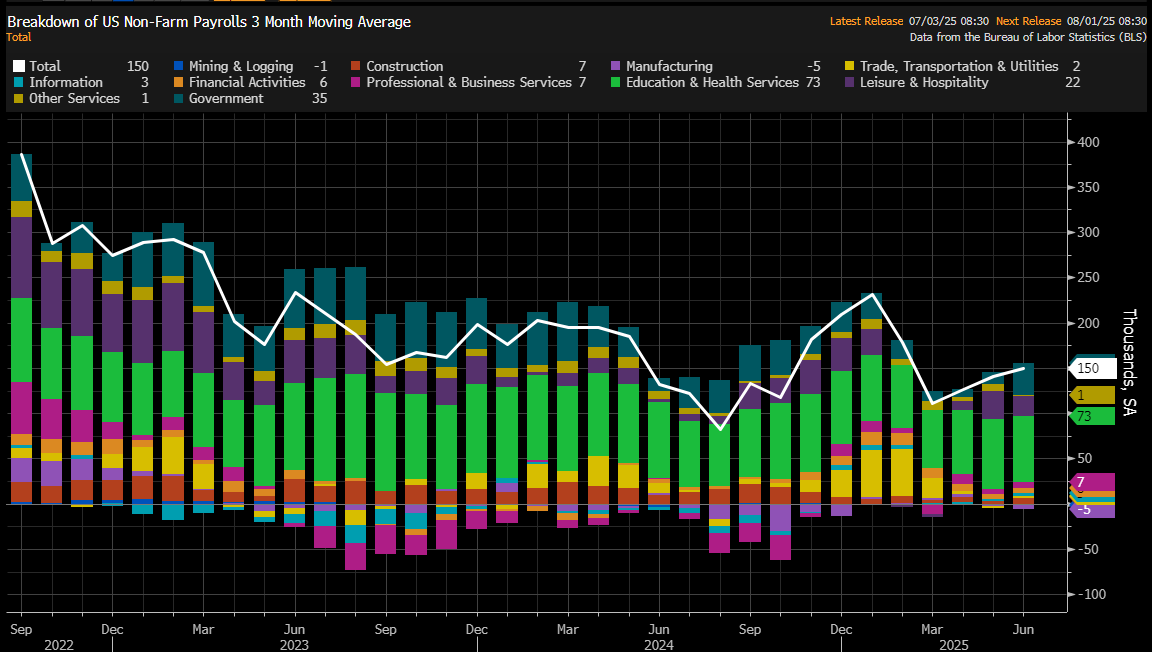Toggle the Leisure & Hospitality series label
The height and width of the screenshot is (652, 1152).
click(924, 83)
